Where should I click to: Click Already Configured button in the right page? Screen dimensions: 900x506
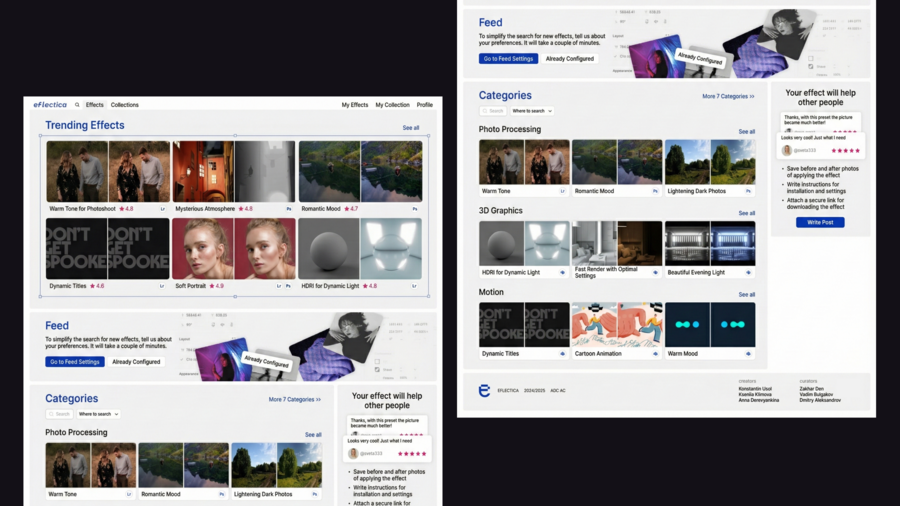(570, 59)
